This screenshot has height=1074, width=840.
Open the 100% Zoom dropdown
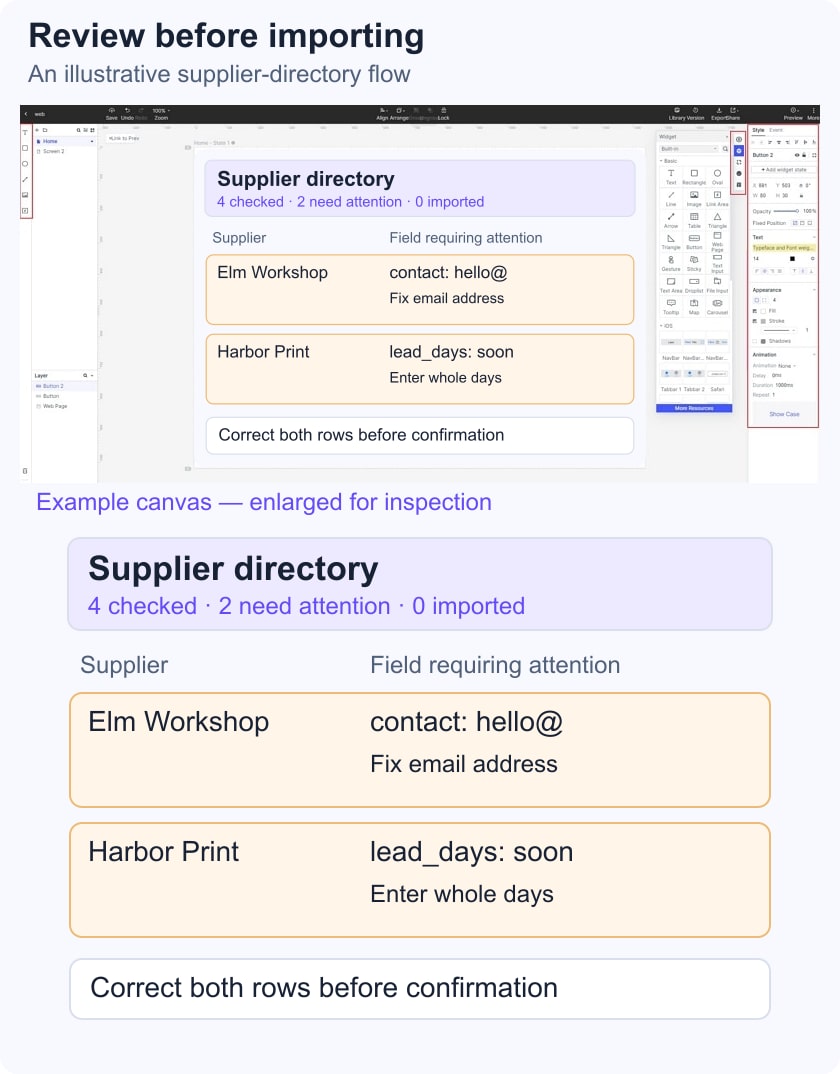pyautogui.click(x=161, y=110)
